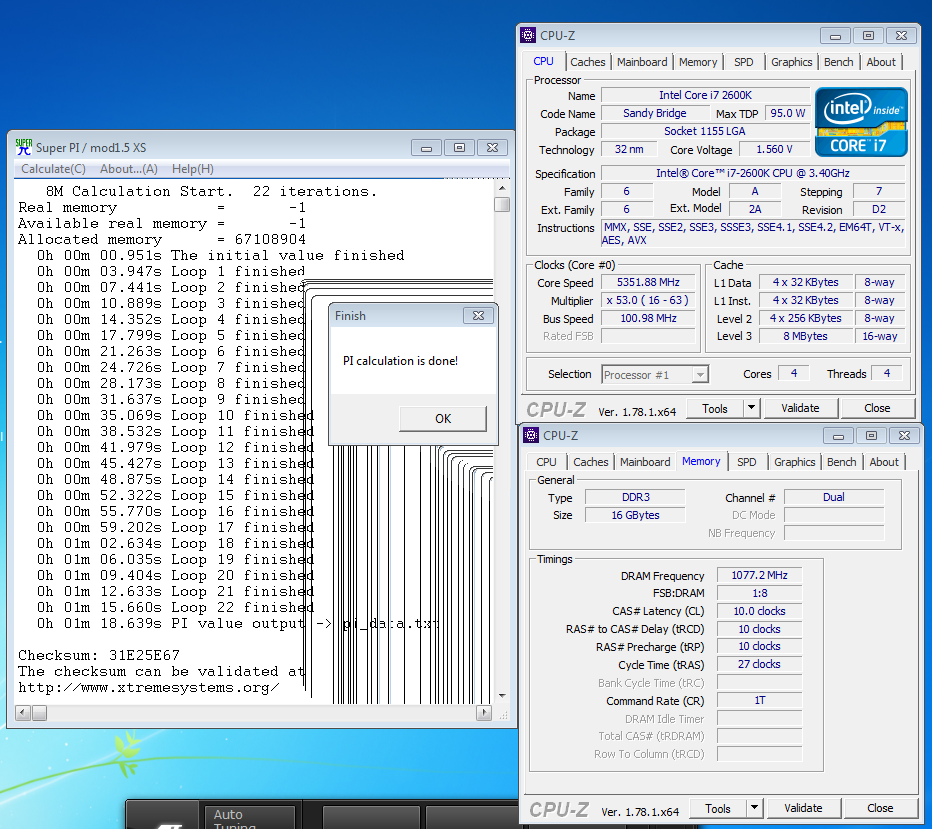
Task: Maximize the Super PI window
Action: 459,148
